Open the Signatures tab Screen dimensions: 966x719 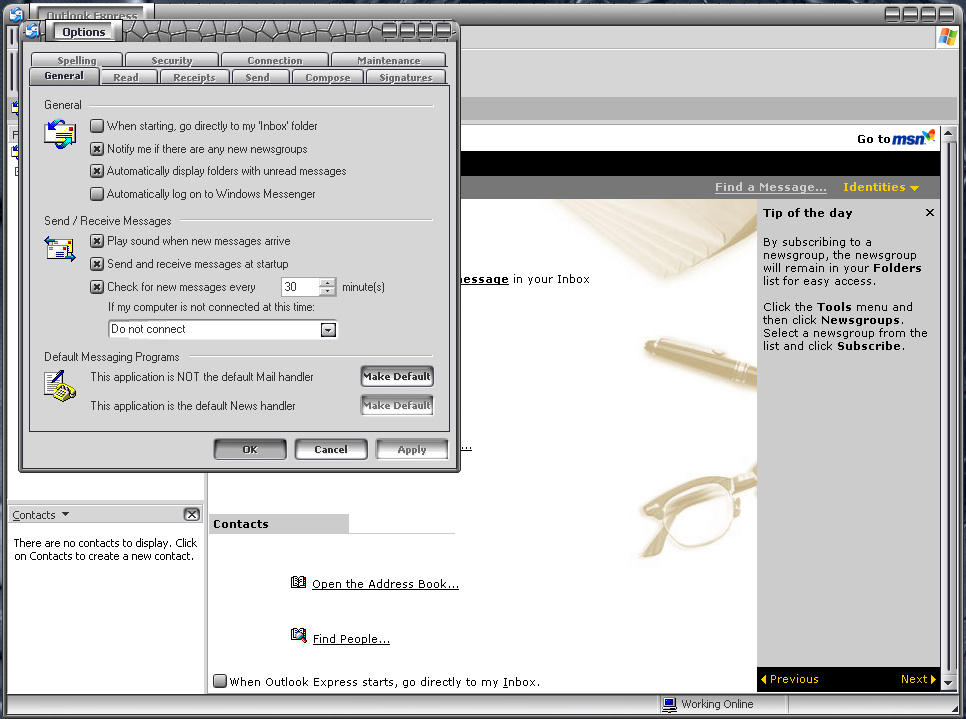(406, 77)
